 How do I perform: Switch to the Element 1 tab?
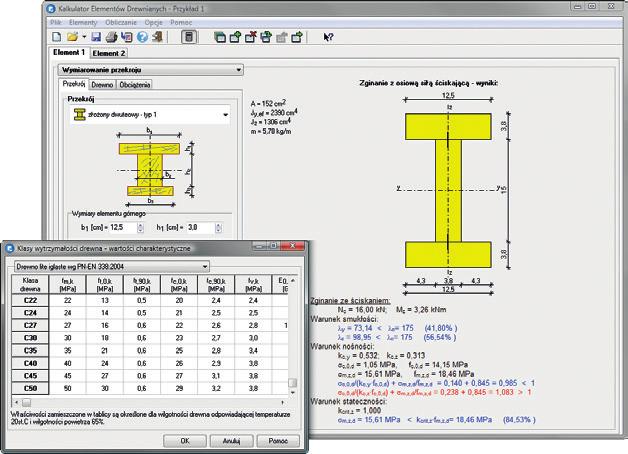point(69,52)
